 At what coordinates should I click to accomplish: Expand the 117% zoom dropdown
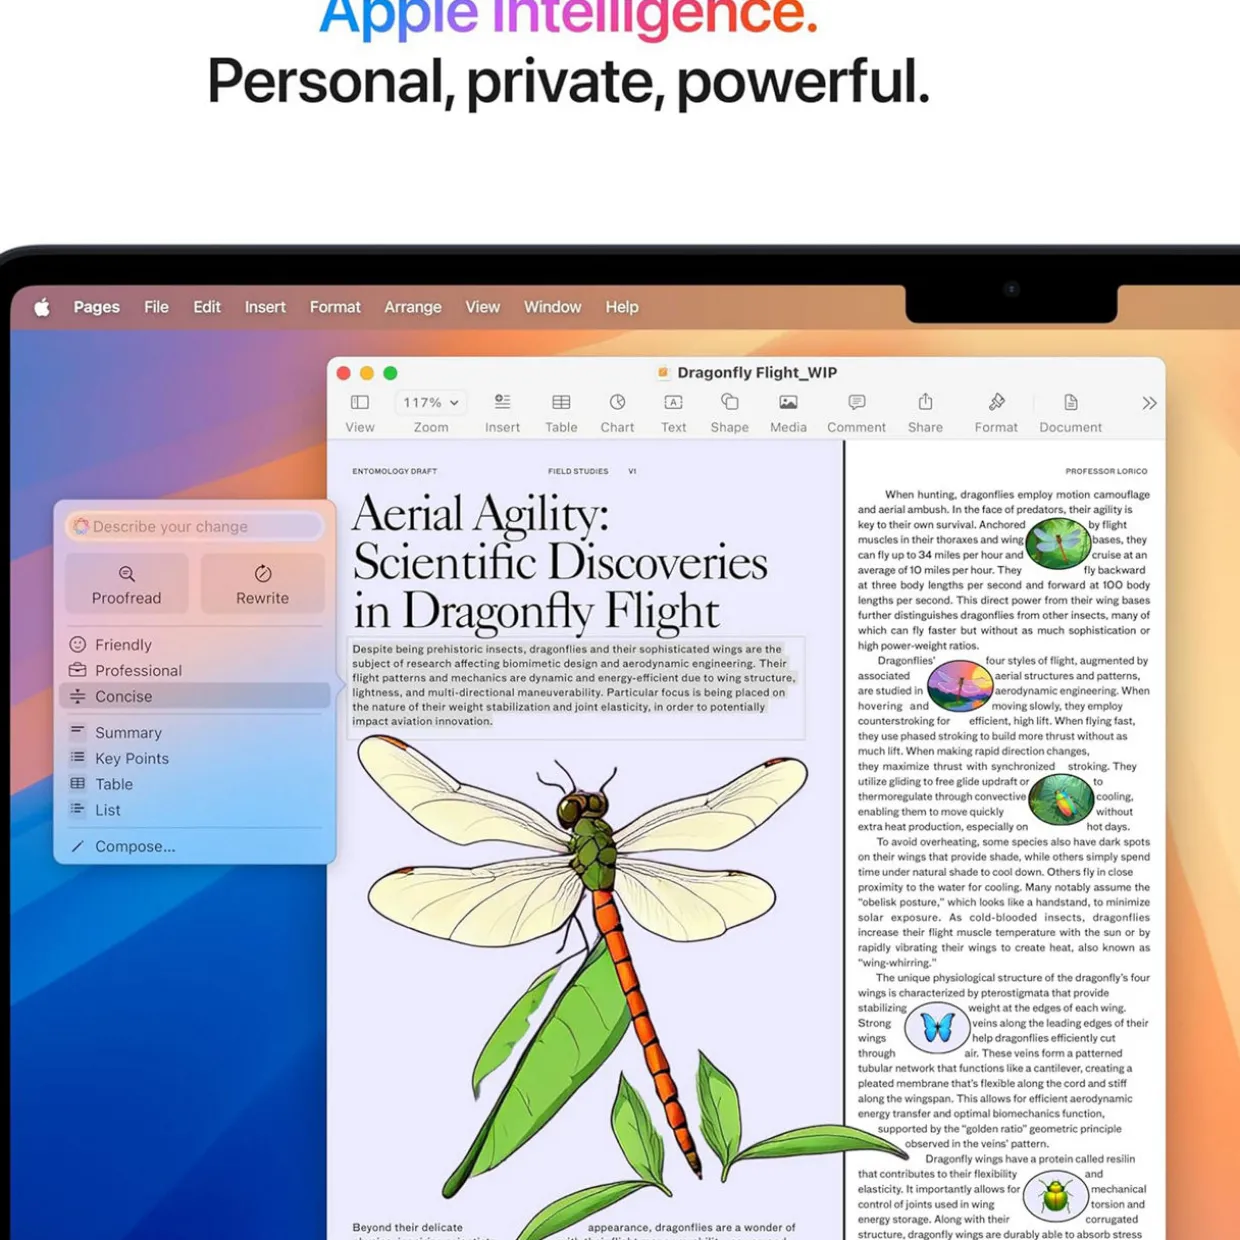pyautogui.click(x=431, y=403)
